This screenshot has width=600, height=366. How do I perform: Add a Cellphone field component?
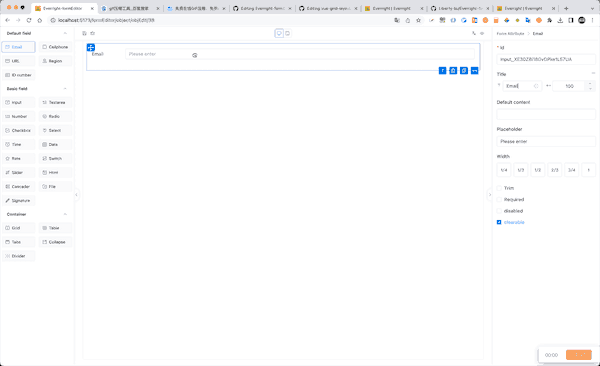[x=55, y=47]
